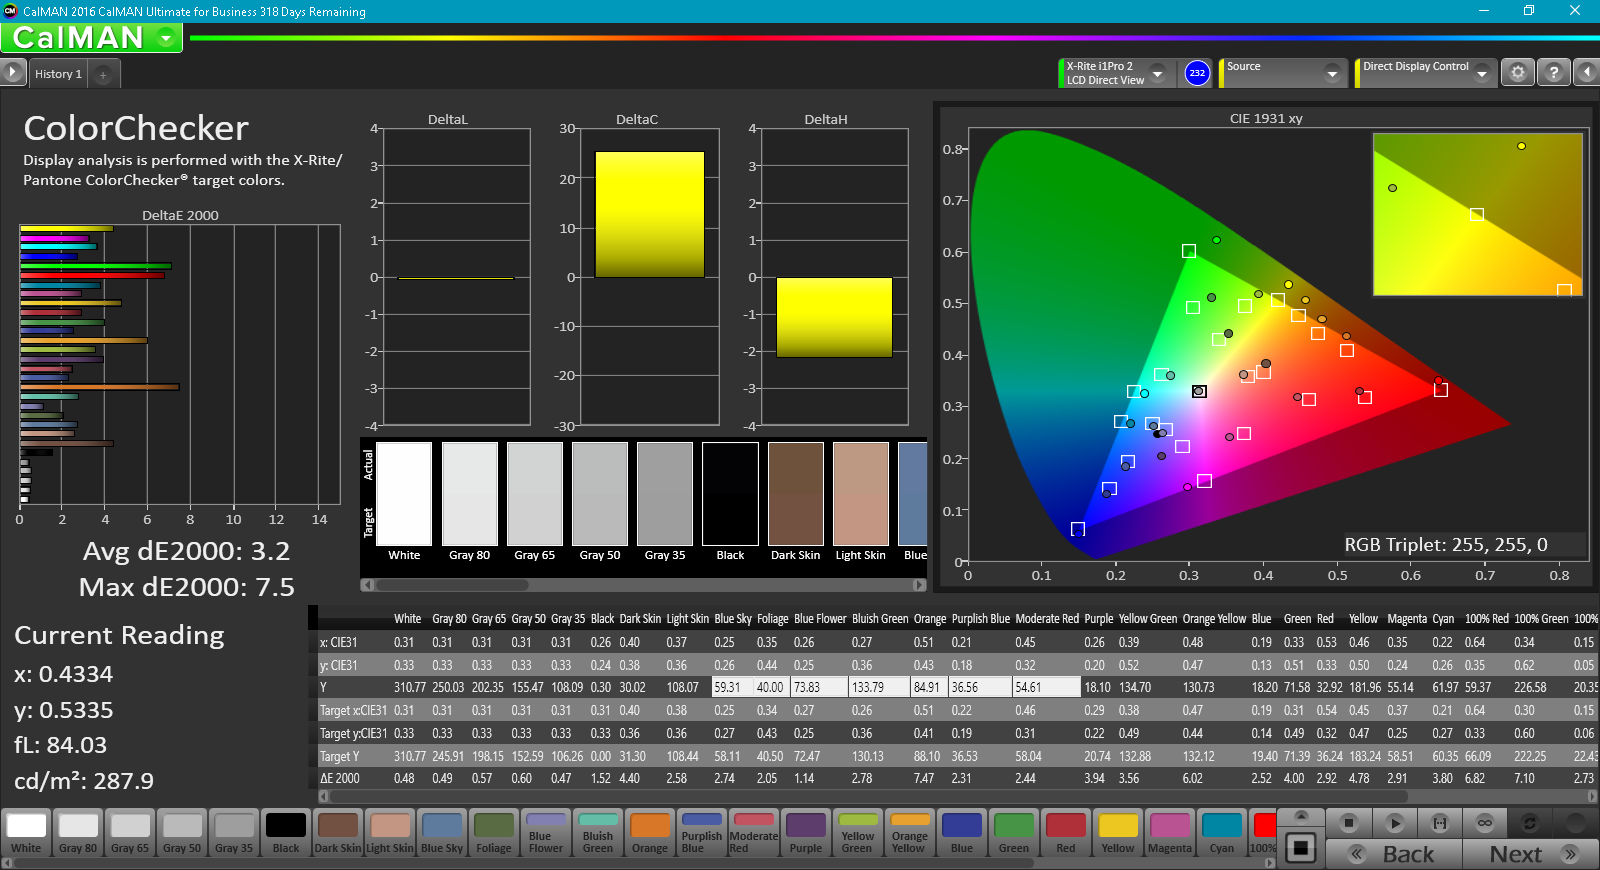1600x870 pixels.
Task: Click the Blue Sky Y value 59.31
Action: pos(730,687)
